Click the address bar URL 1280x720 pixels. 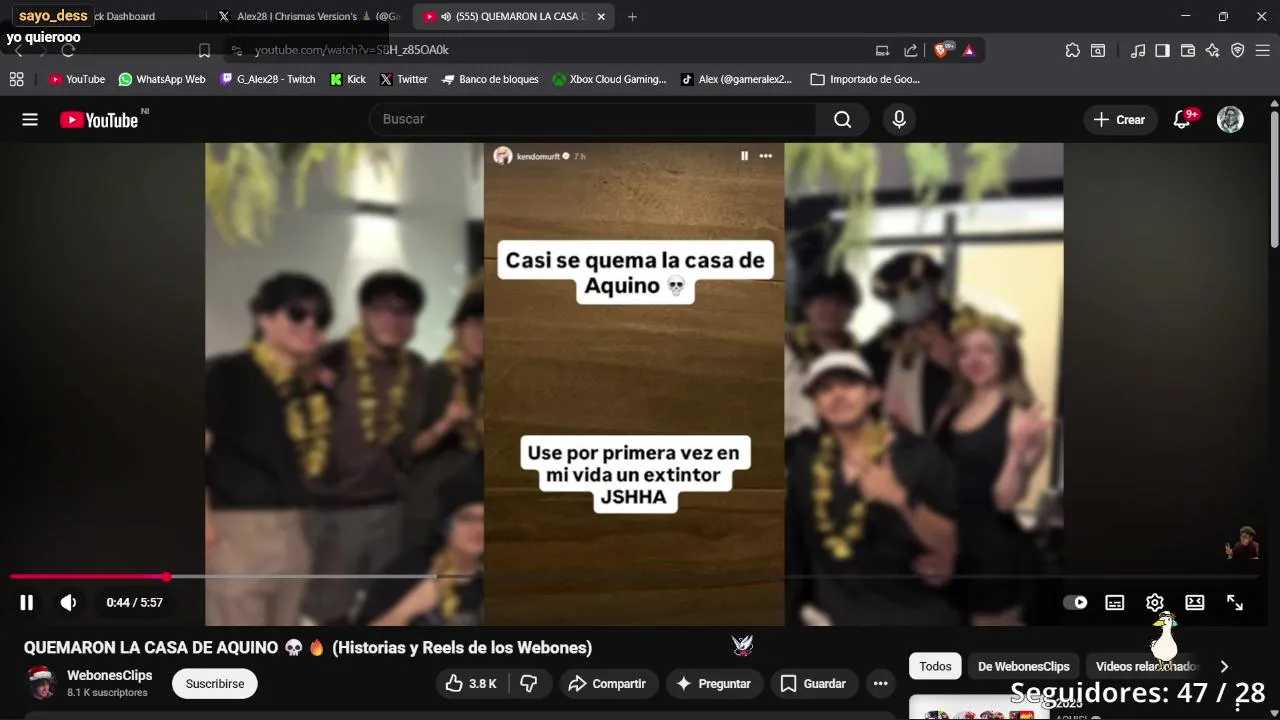tap(351, 50)
